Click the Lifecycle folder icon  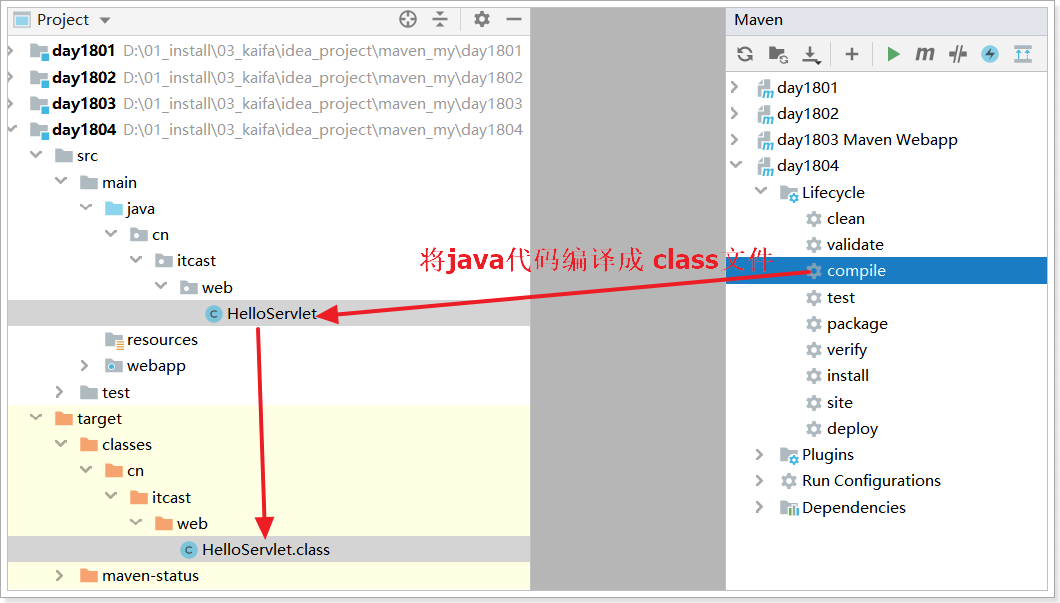pyautogui.click(x=789, y=193)
